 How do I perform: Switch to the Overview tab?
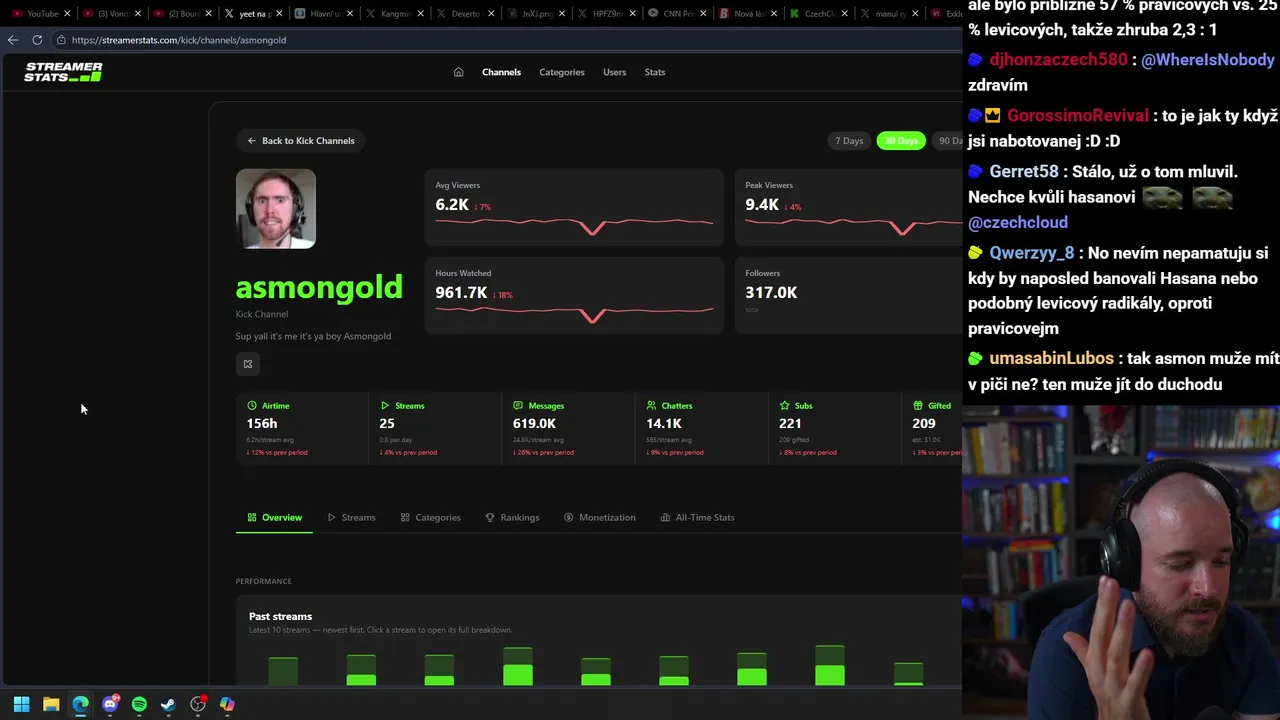coord(275,517)
